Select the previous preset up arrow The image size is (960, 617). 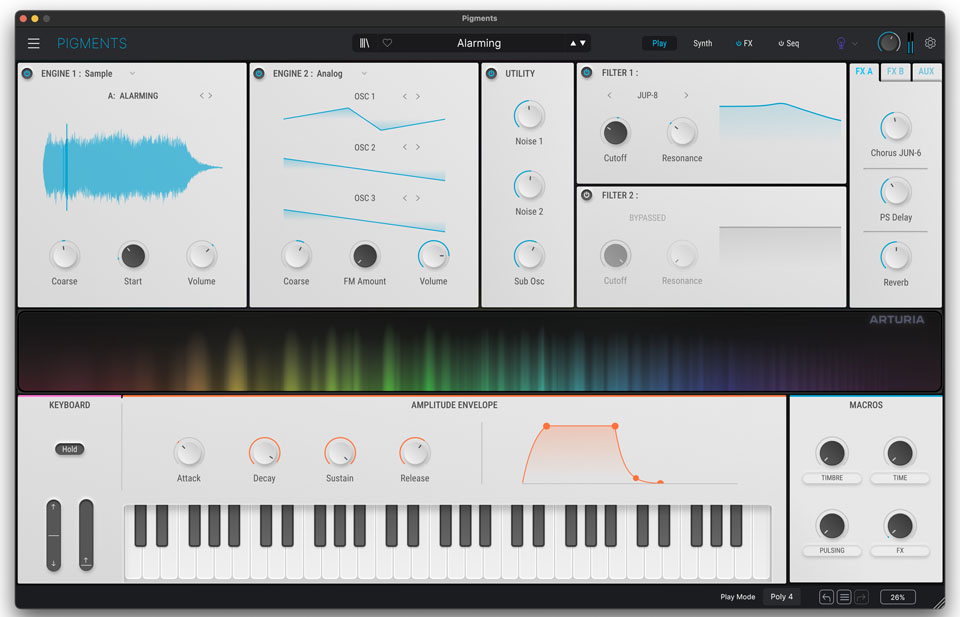[573, 43]
